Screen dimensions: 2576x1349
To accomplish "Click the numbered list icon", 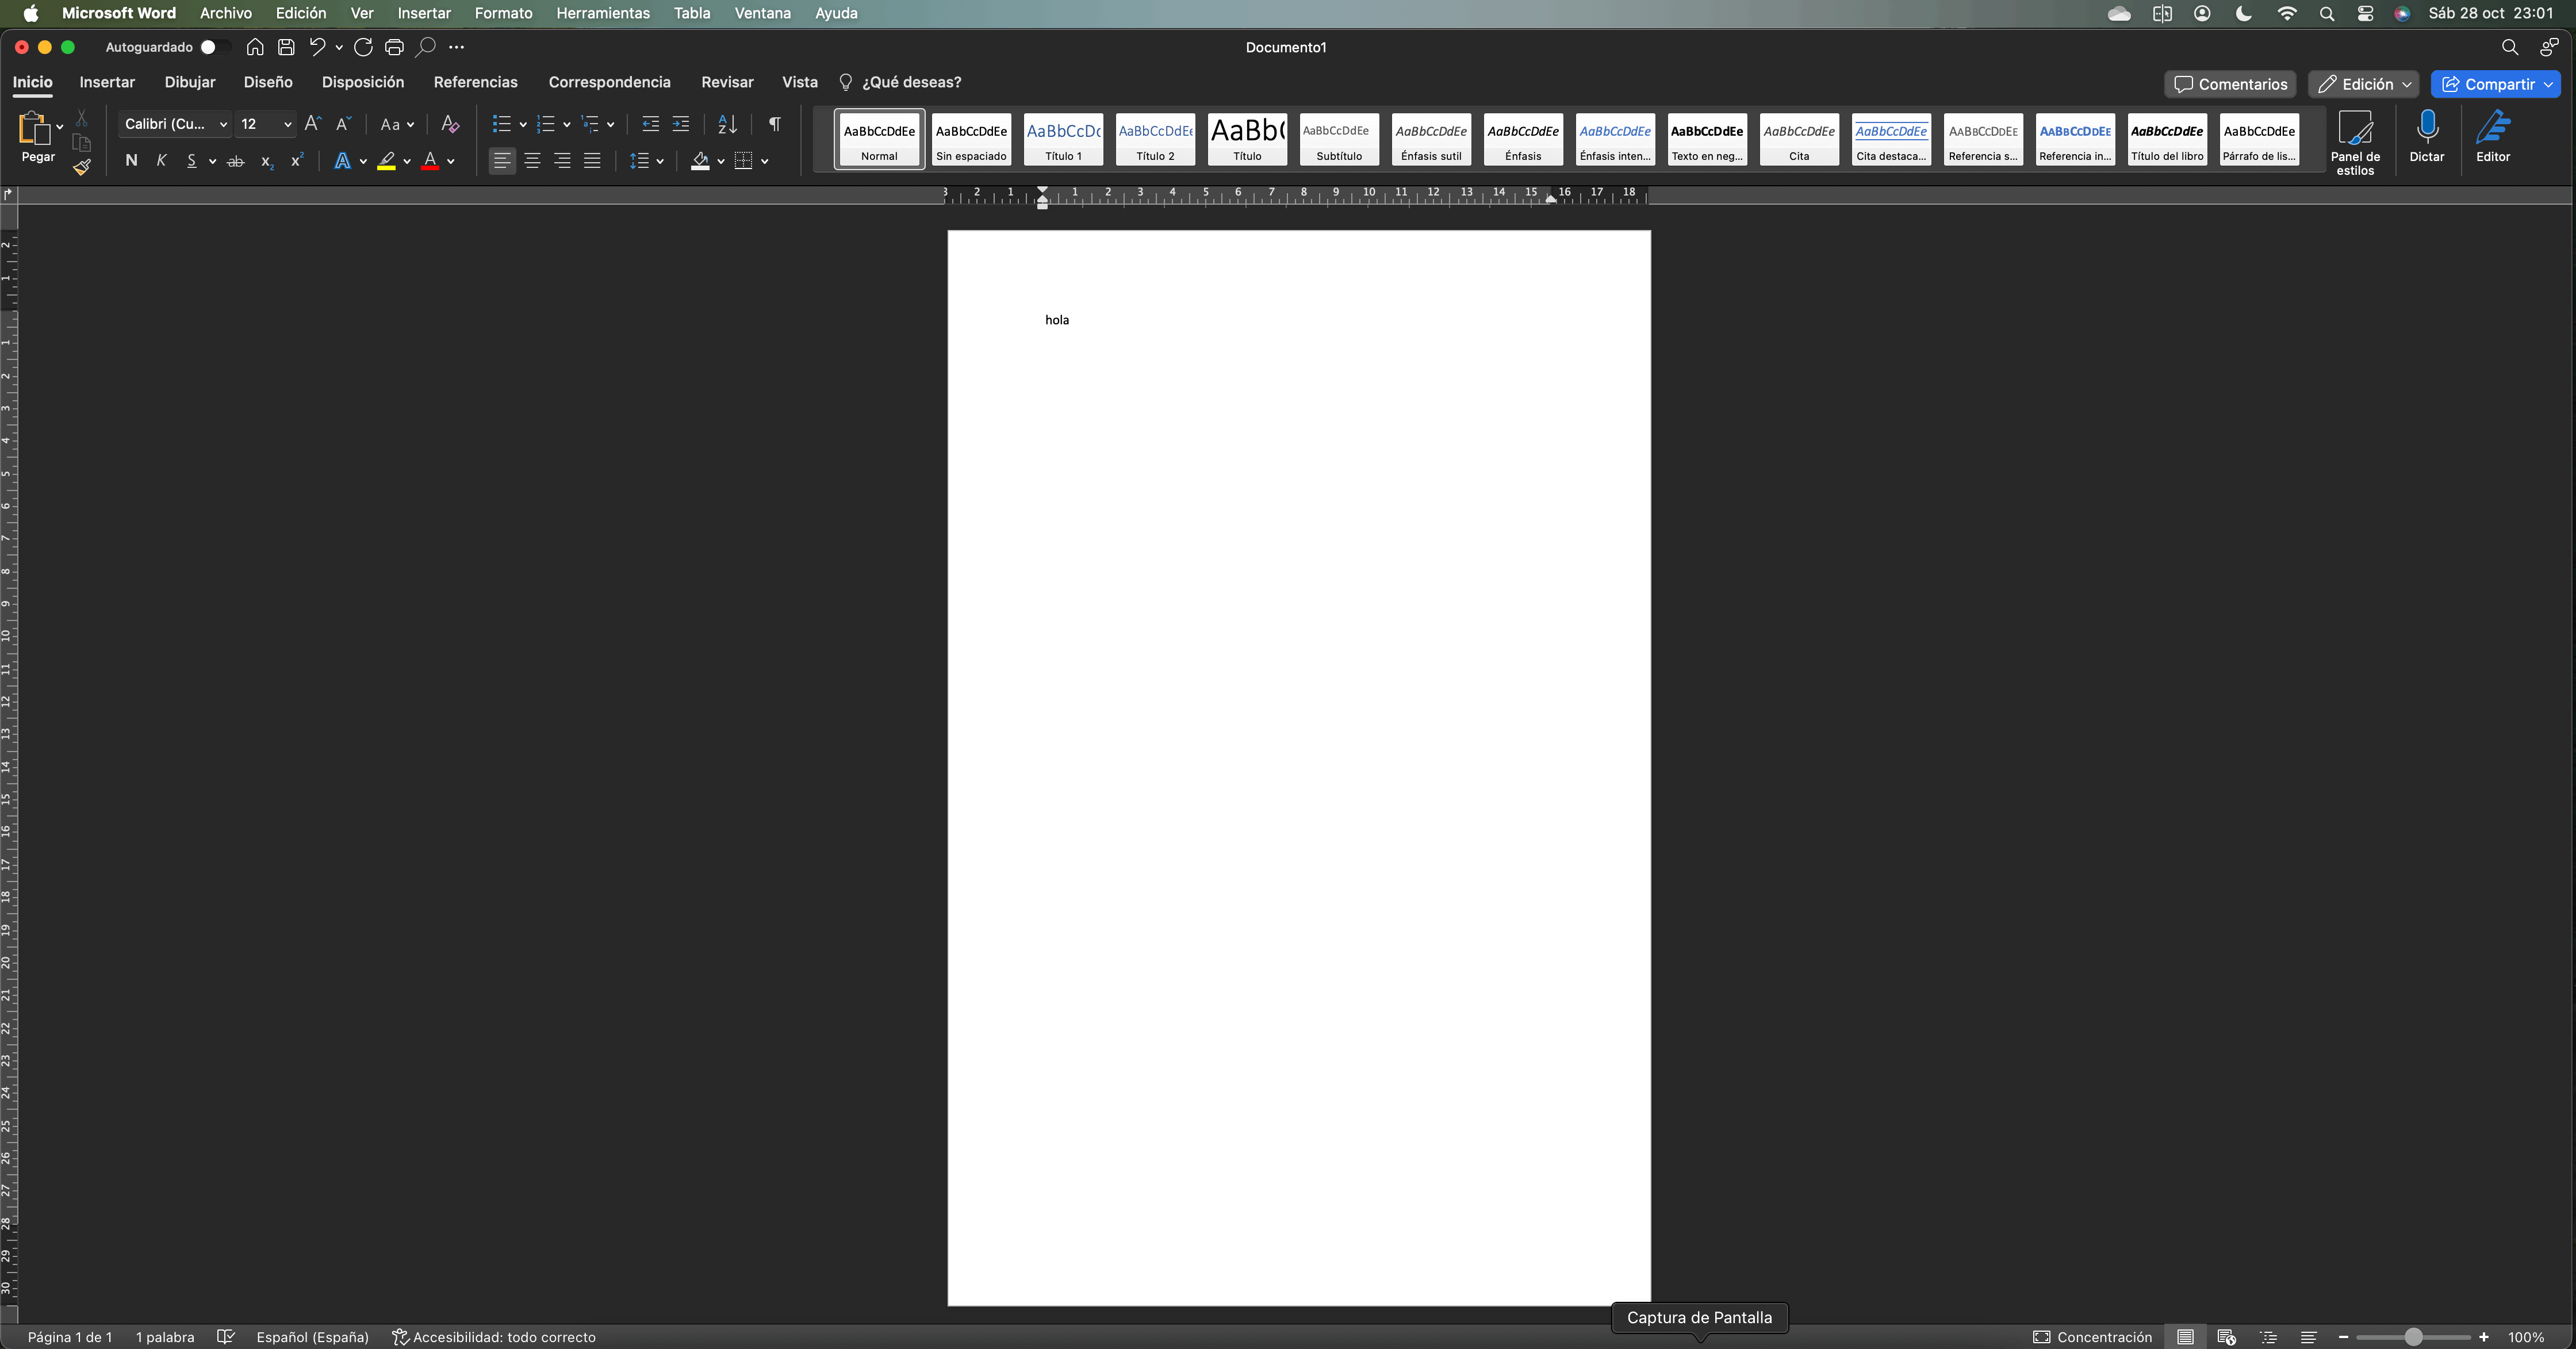I will click(x=546, y=124).
